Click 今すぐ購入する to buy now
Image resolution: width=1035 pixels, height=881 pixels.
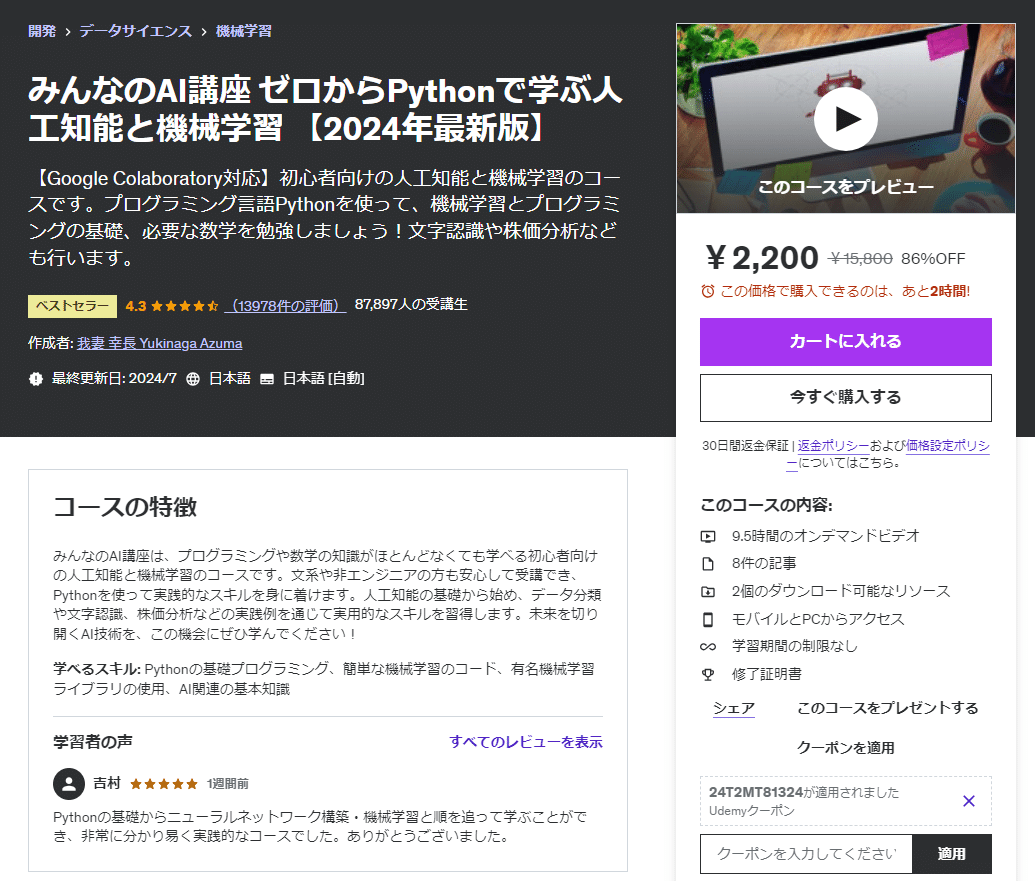(845, 397)
